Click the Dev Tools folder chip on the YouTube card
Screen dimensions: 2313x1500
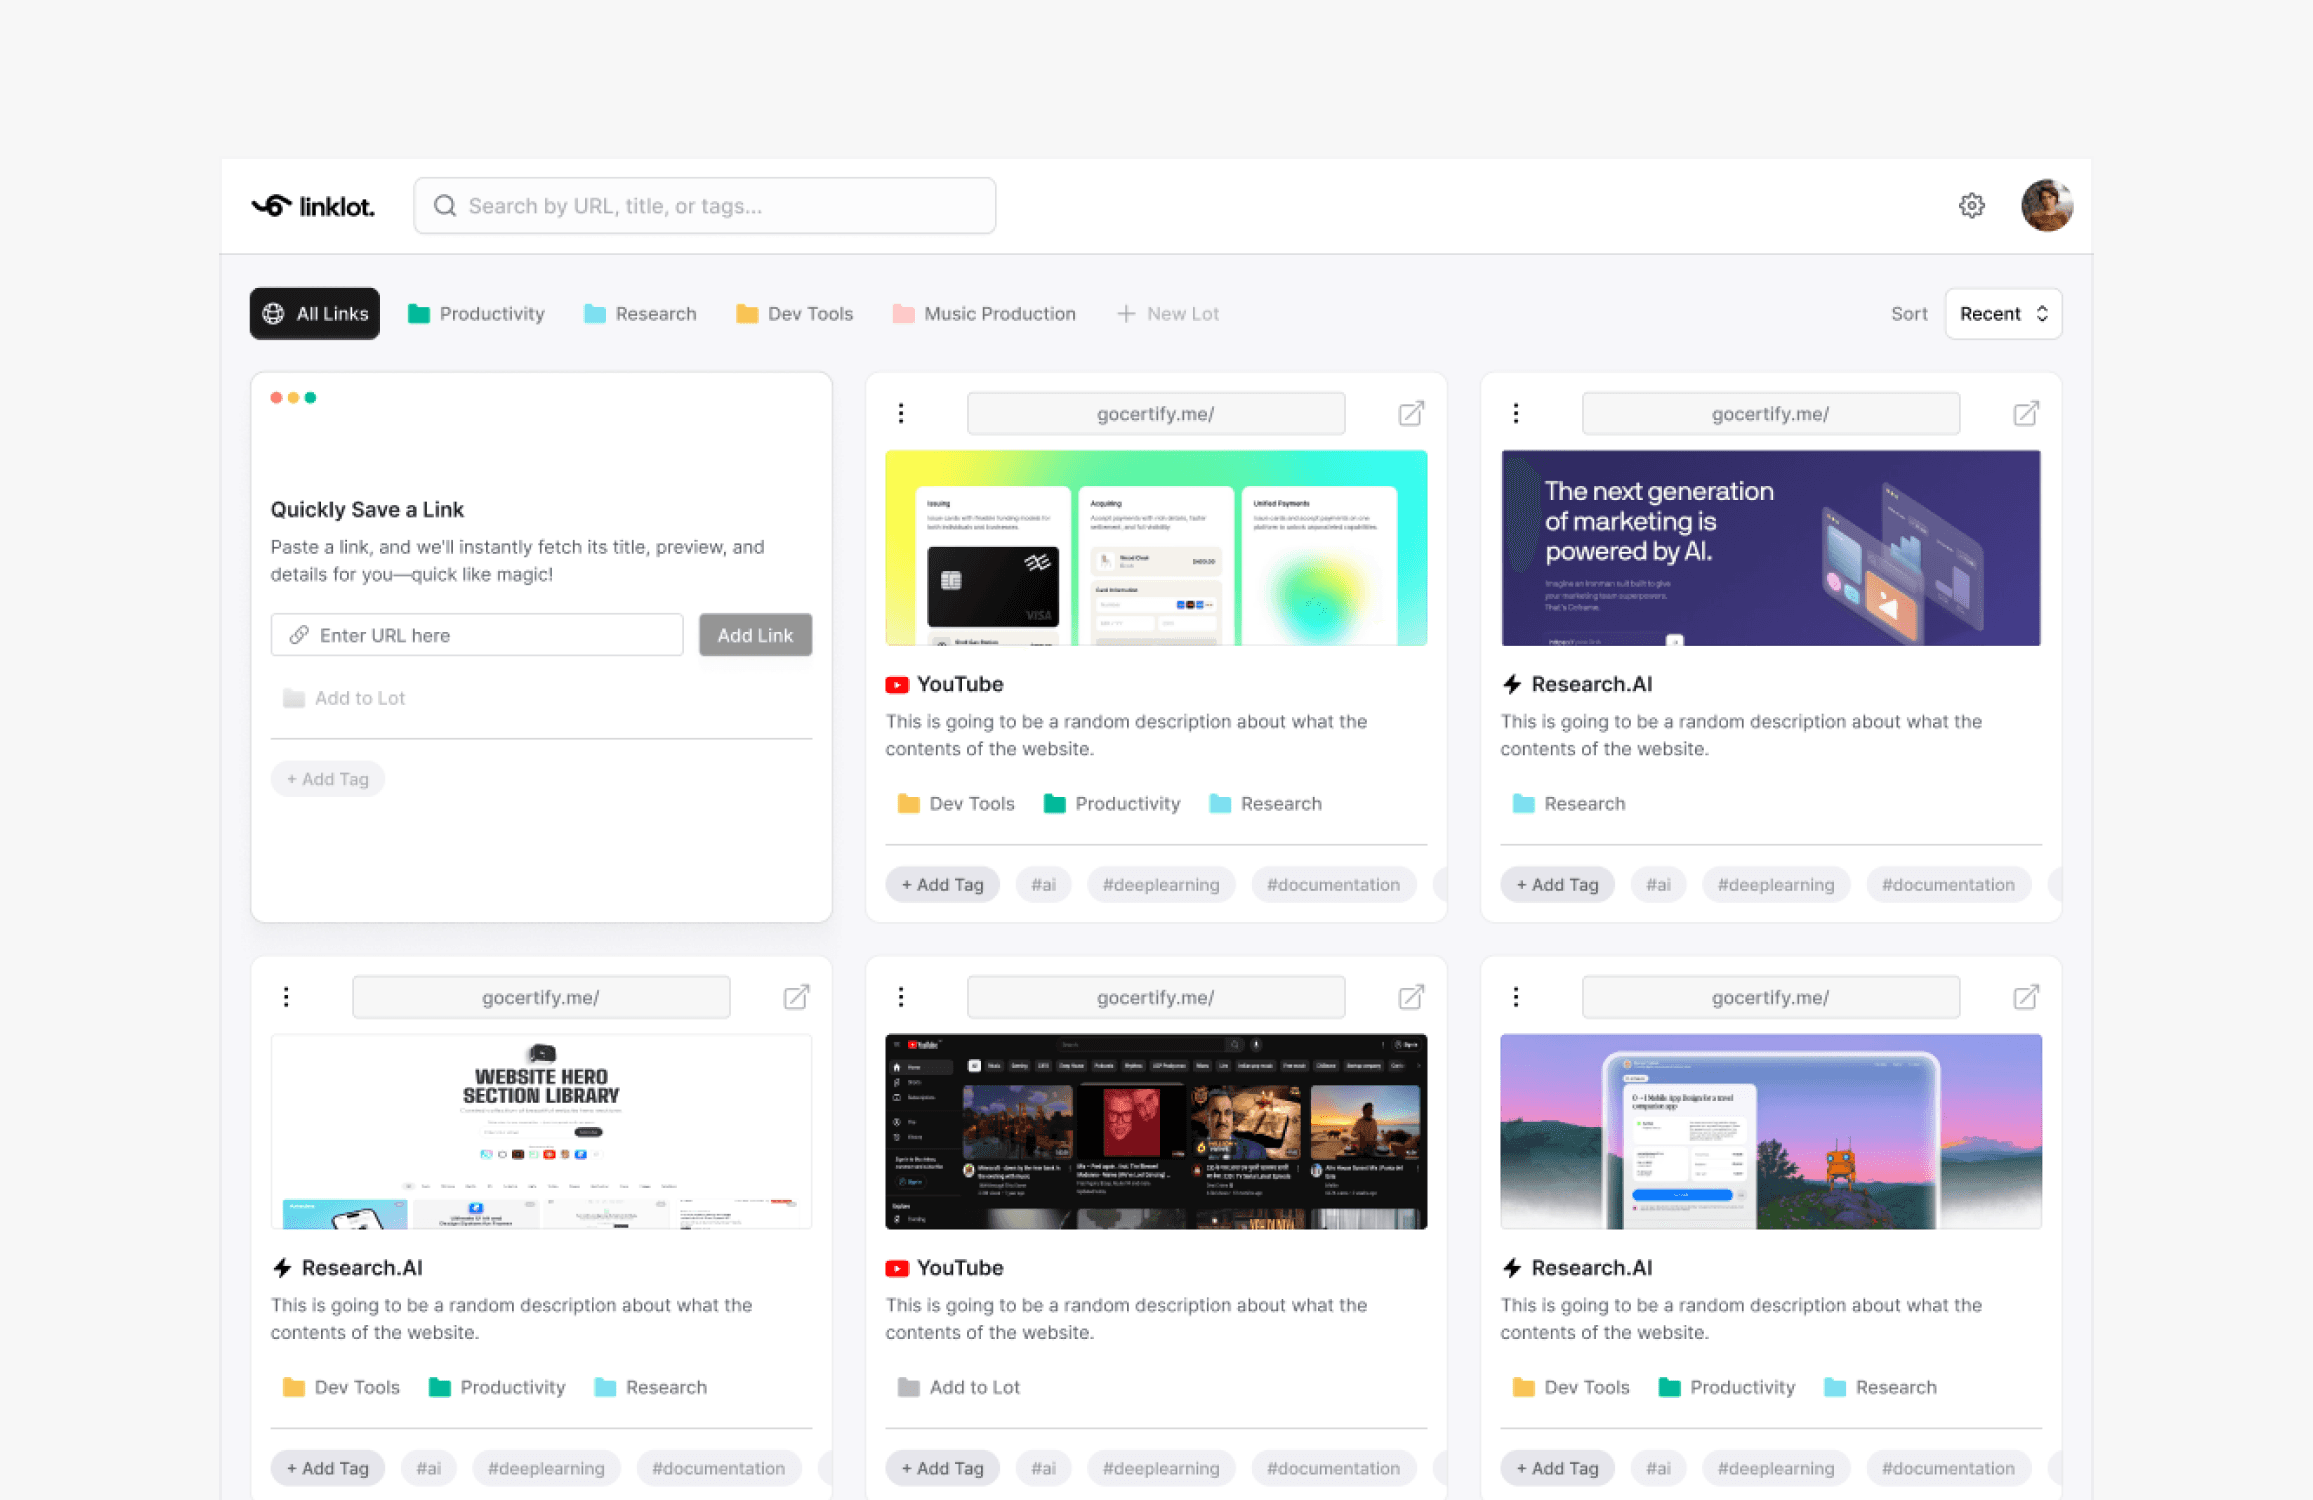(955, 803)
